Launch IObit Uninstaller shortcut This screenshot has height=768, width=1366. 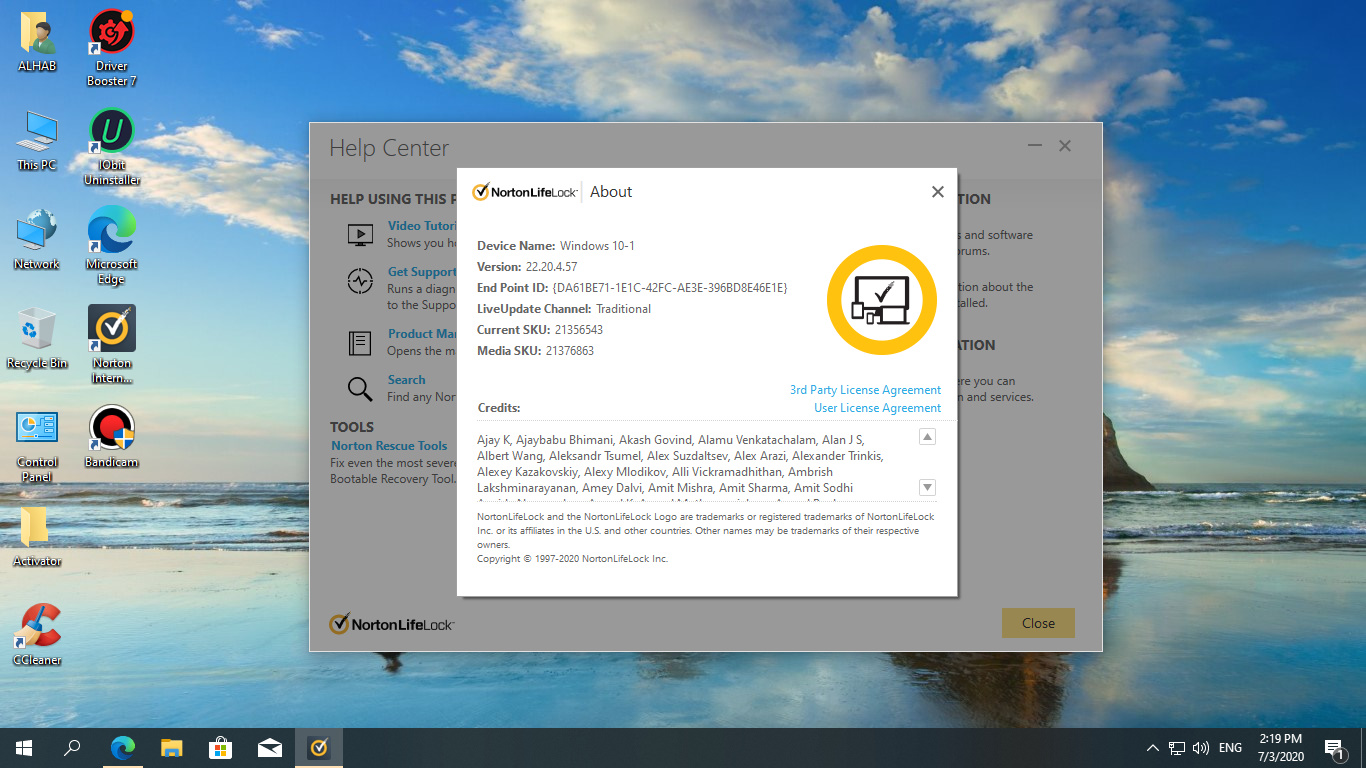coord(112,147)
